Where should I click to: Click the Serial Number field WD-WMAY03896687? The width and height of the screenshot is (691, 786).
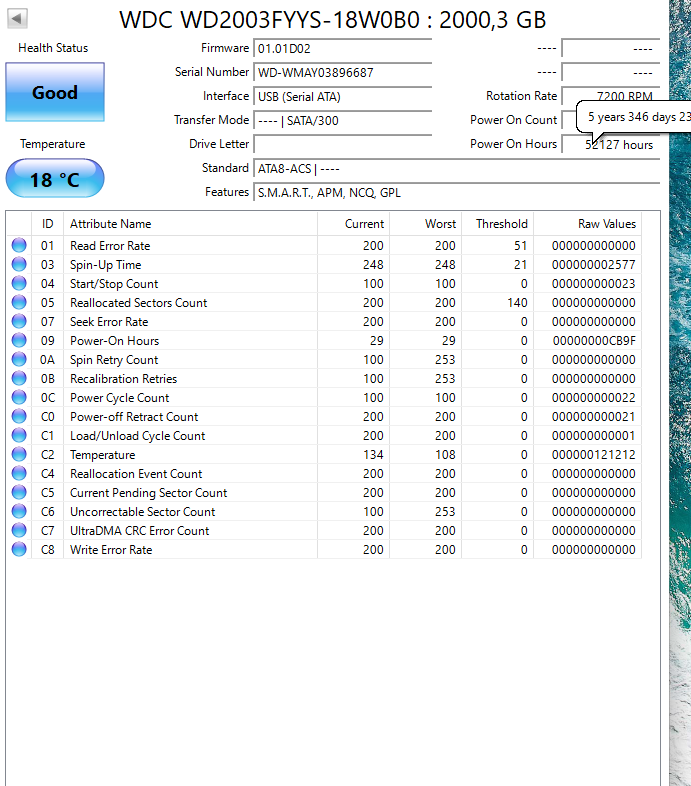pyautogui.click(x=342, y=73)
